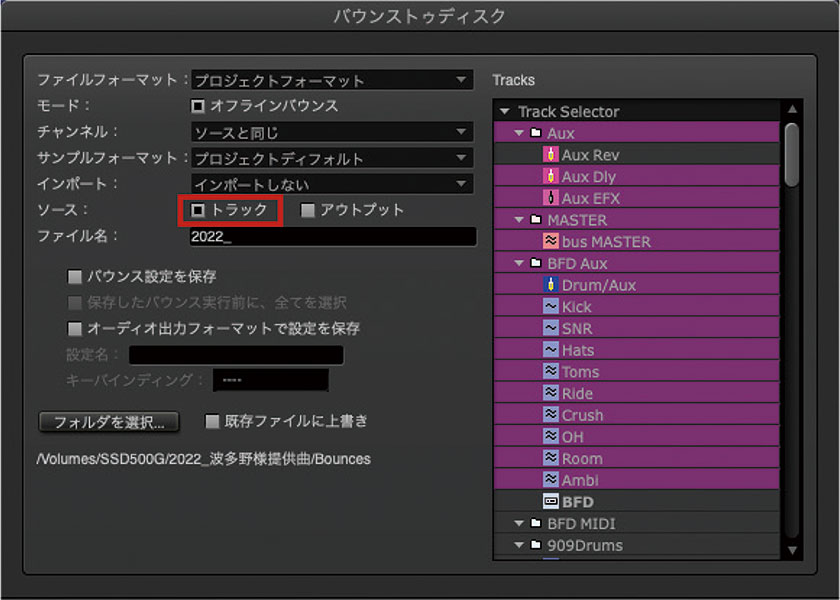Screen dimensions: 840x600
Task: Collapse the MASTER folder
Action: (x=519, y=220)
